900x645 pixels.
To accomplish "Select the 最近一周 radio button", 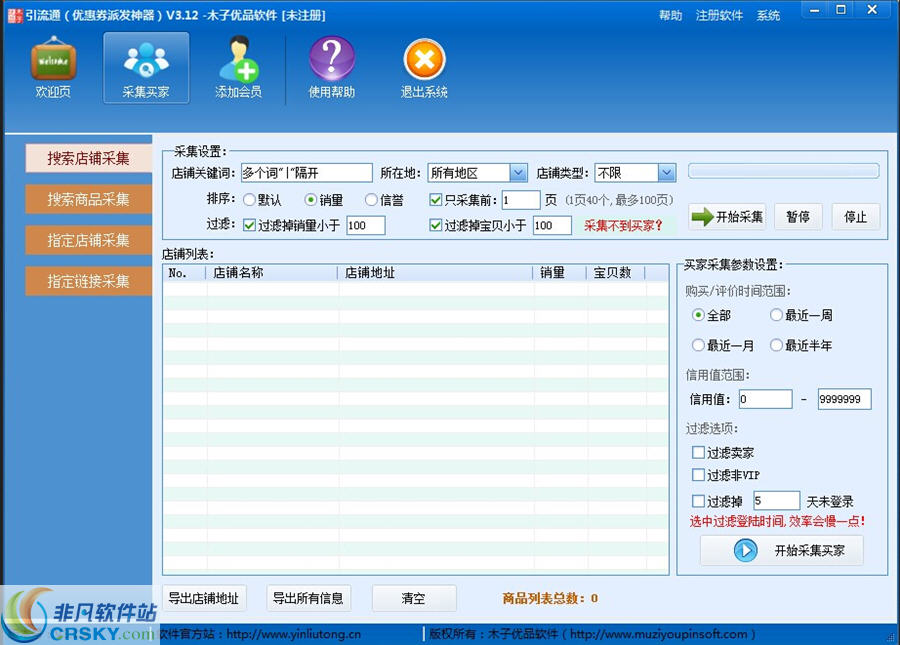I will [777, 315].
